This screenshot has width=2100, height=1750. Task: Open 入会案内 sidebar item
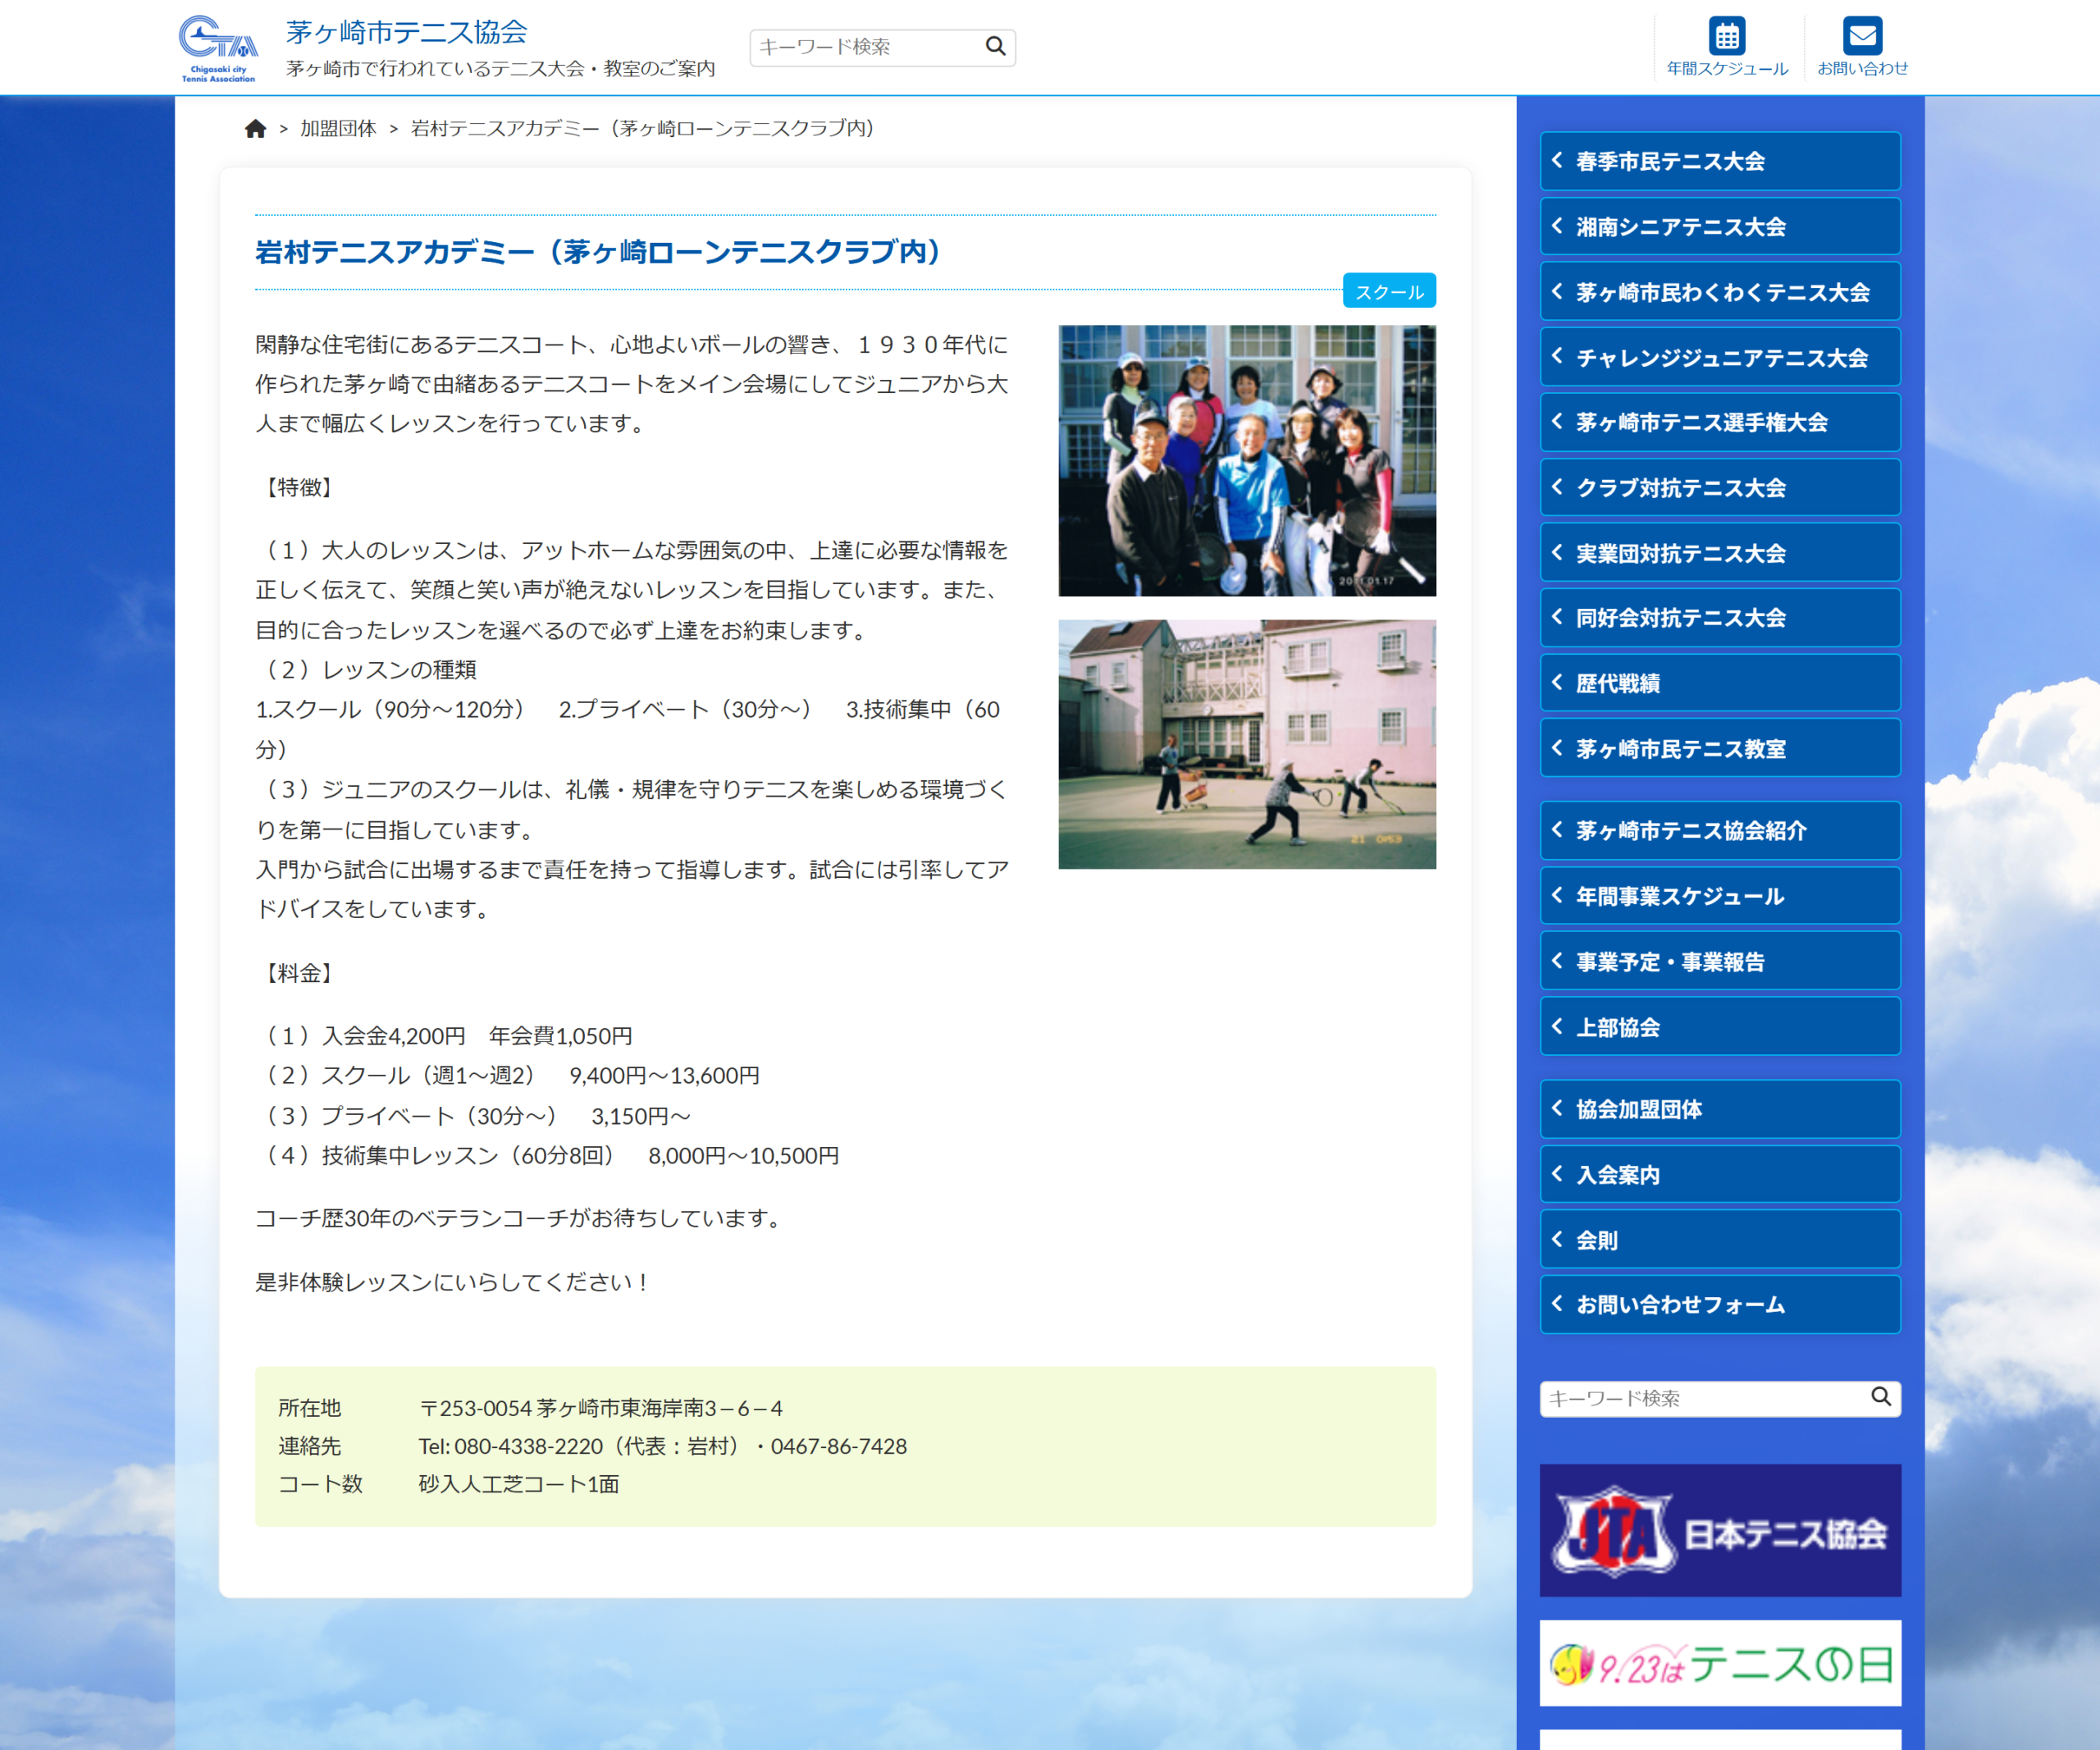tap(1720, 1174)
